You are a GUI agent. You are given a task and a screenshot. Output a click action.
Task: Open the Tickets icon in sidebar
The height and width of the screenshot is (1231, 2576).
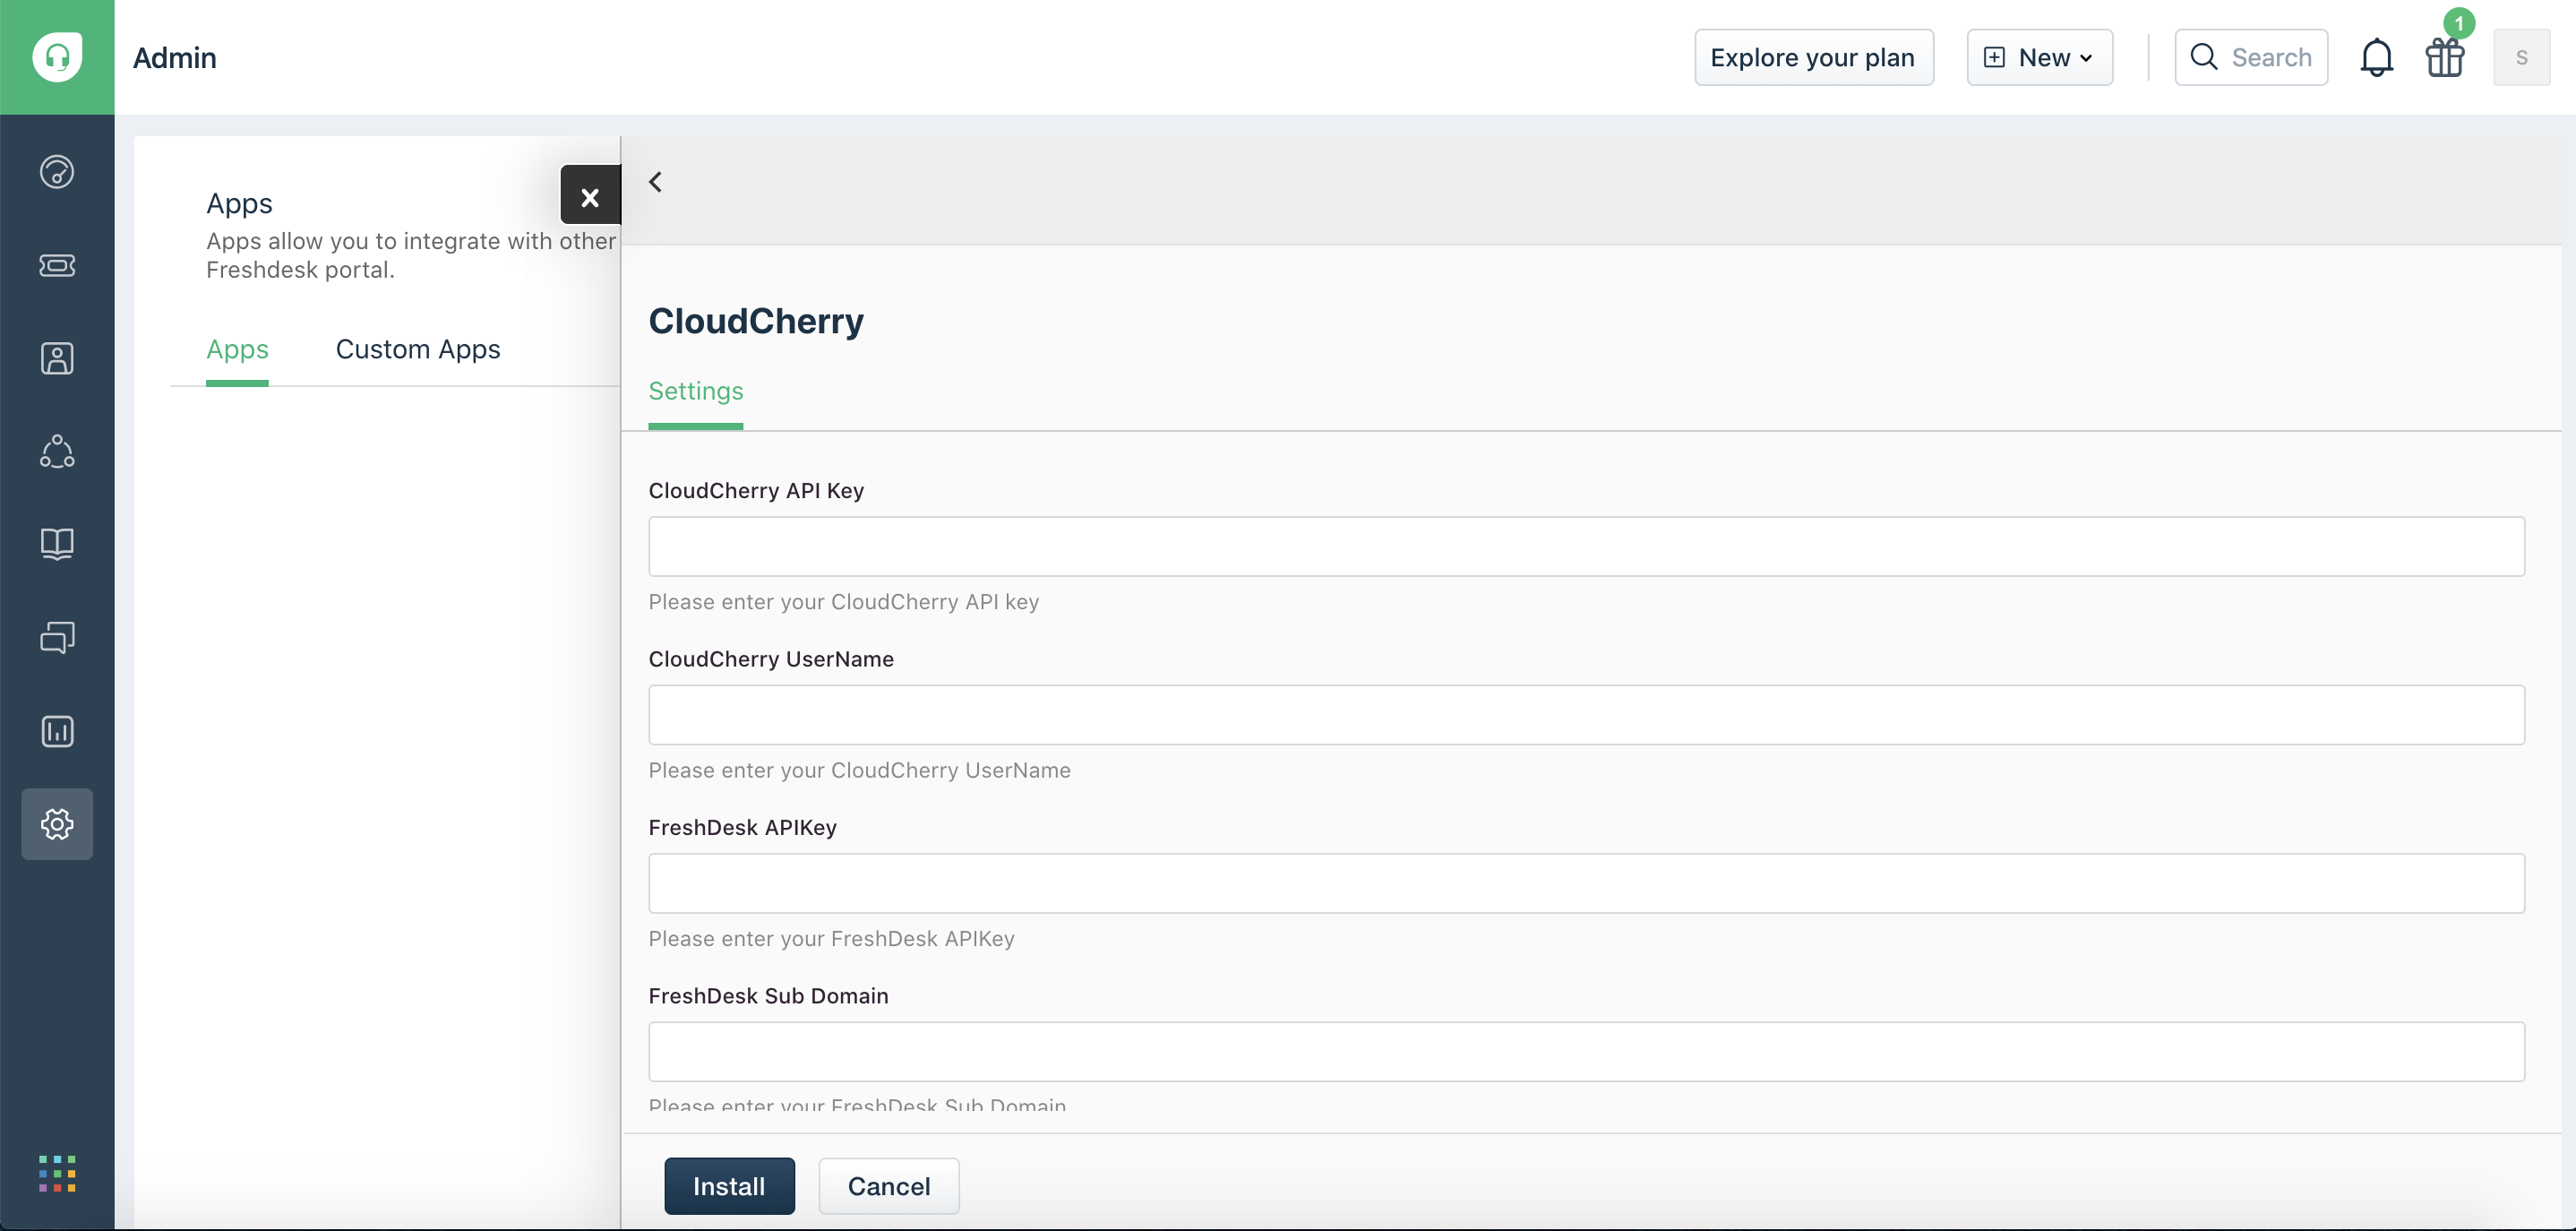[x=57, y=265]
